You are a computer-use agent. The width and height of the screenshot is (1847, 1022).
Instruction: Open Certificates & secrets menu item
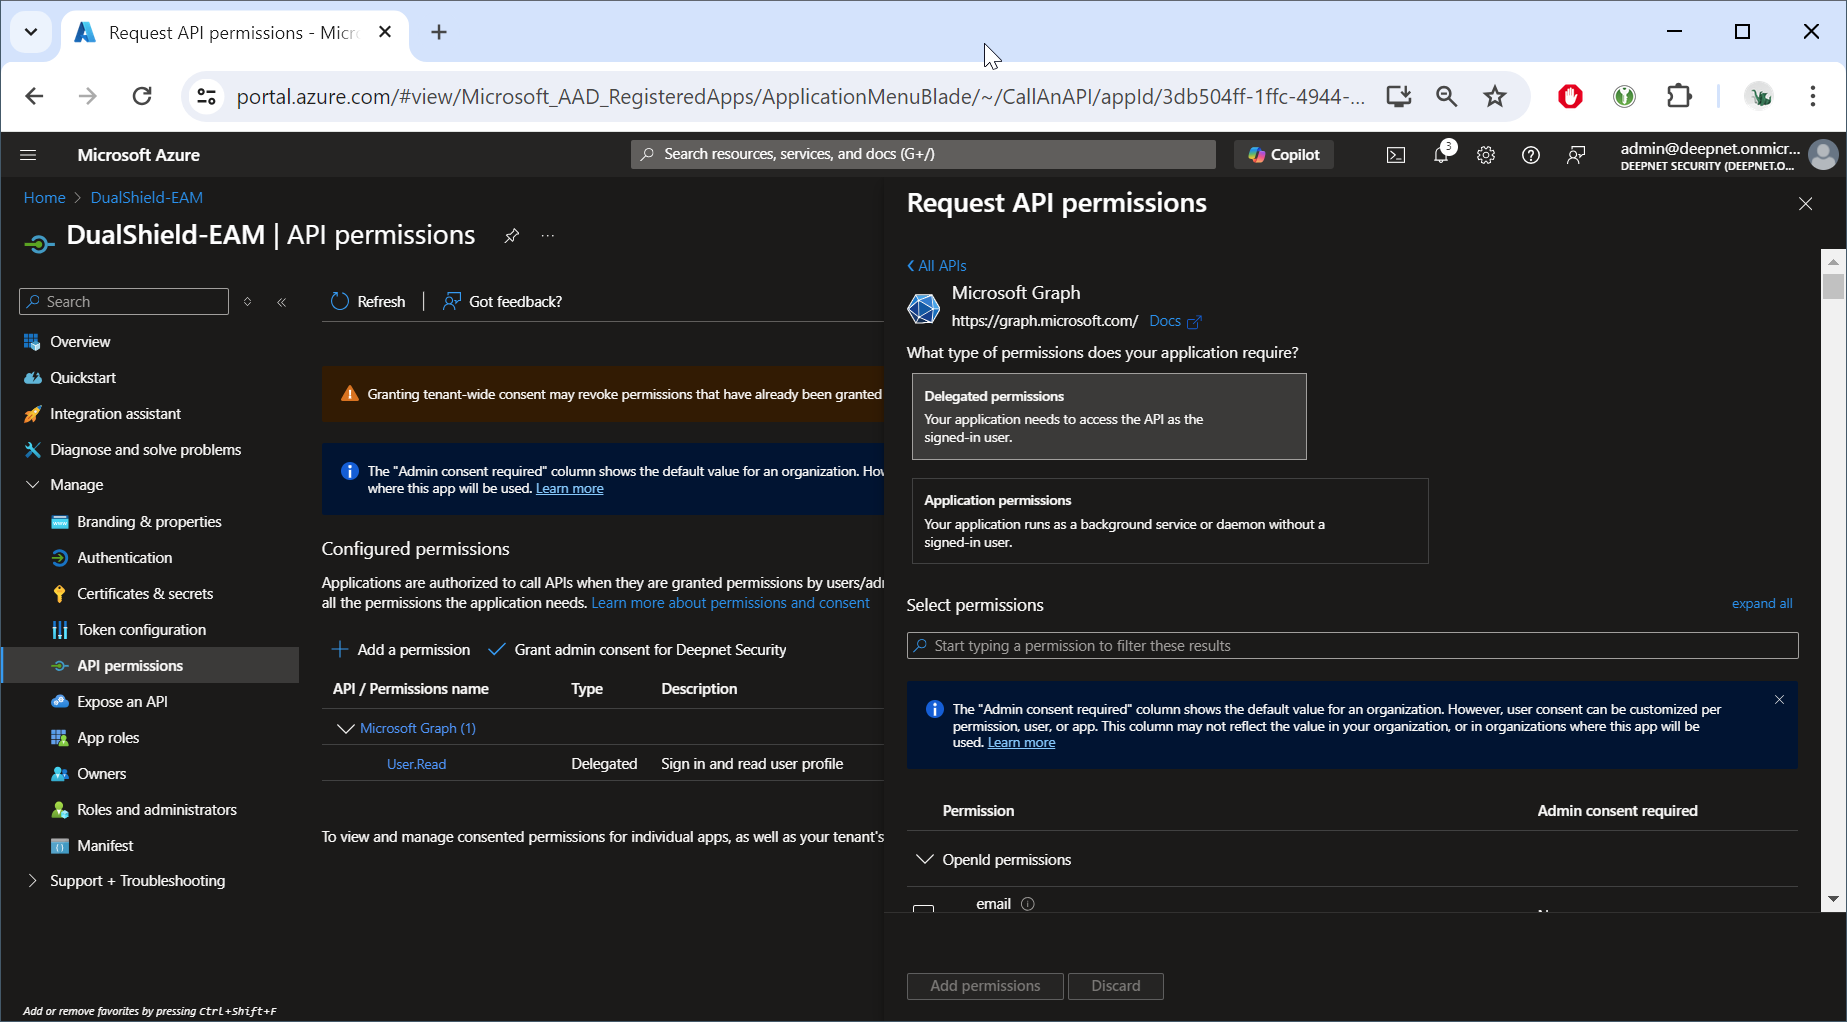point(145,594)
